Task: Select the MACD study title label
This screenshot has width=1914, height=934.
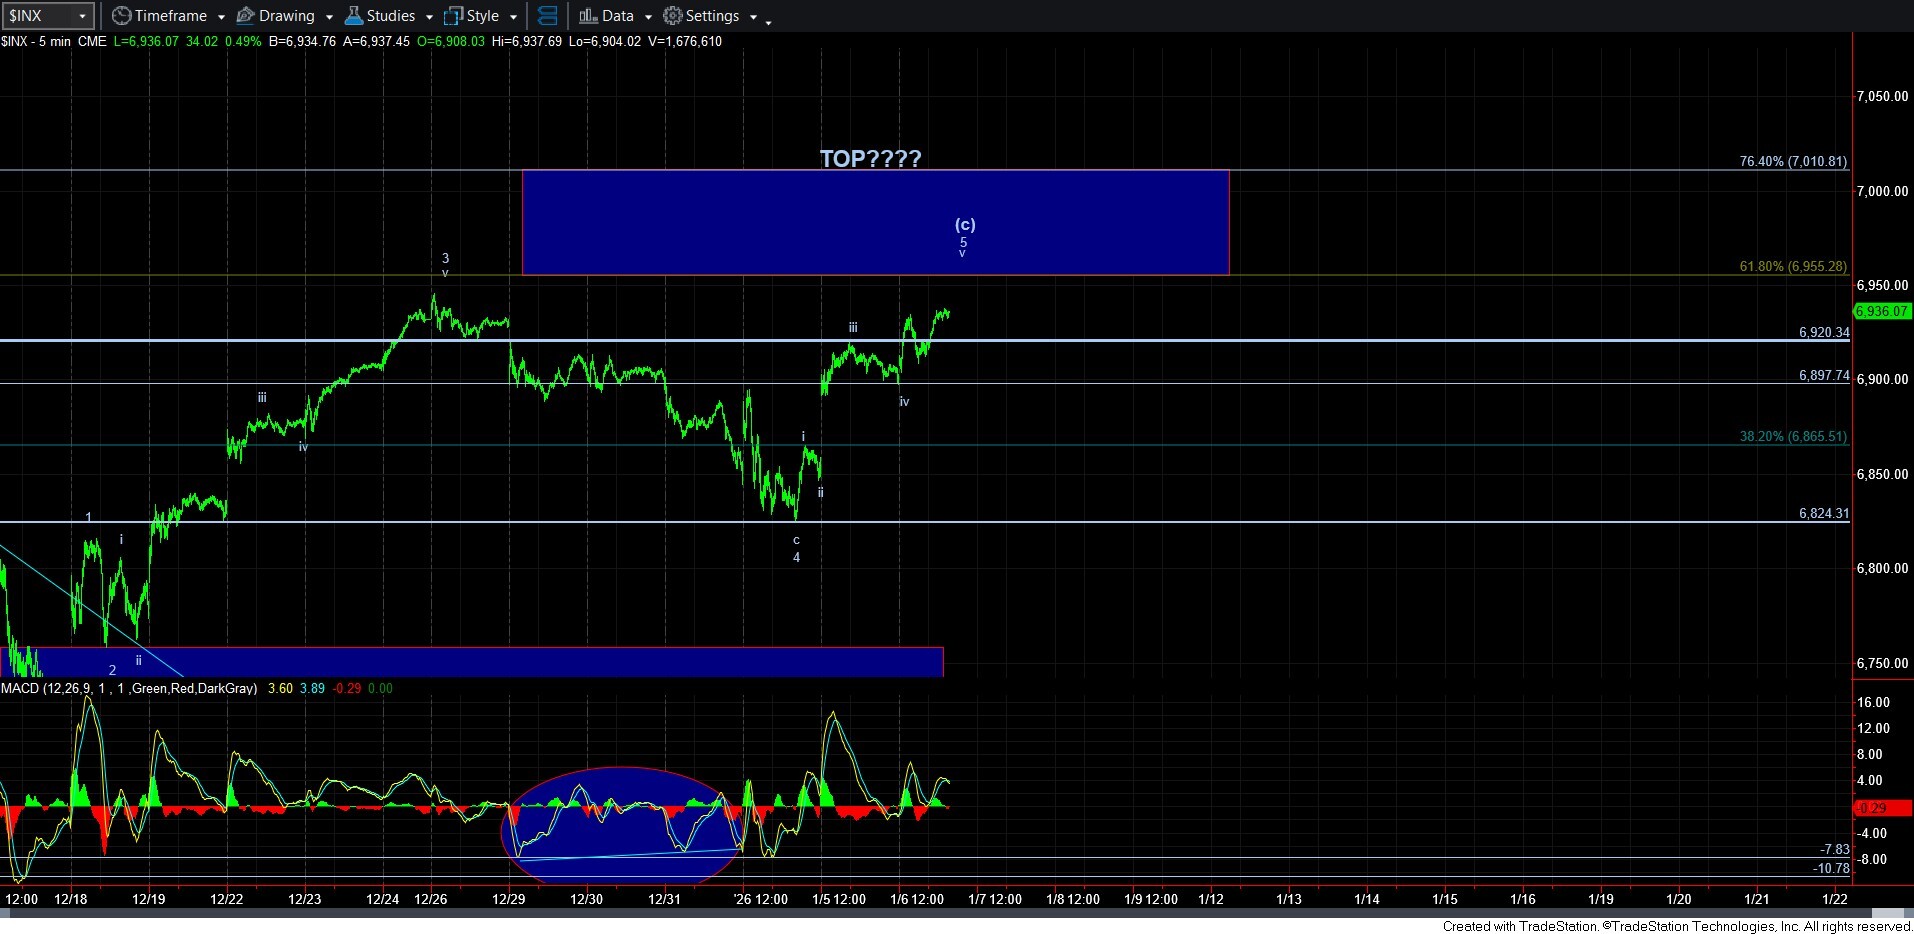Action: 129,688
